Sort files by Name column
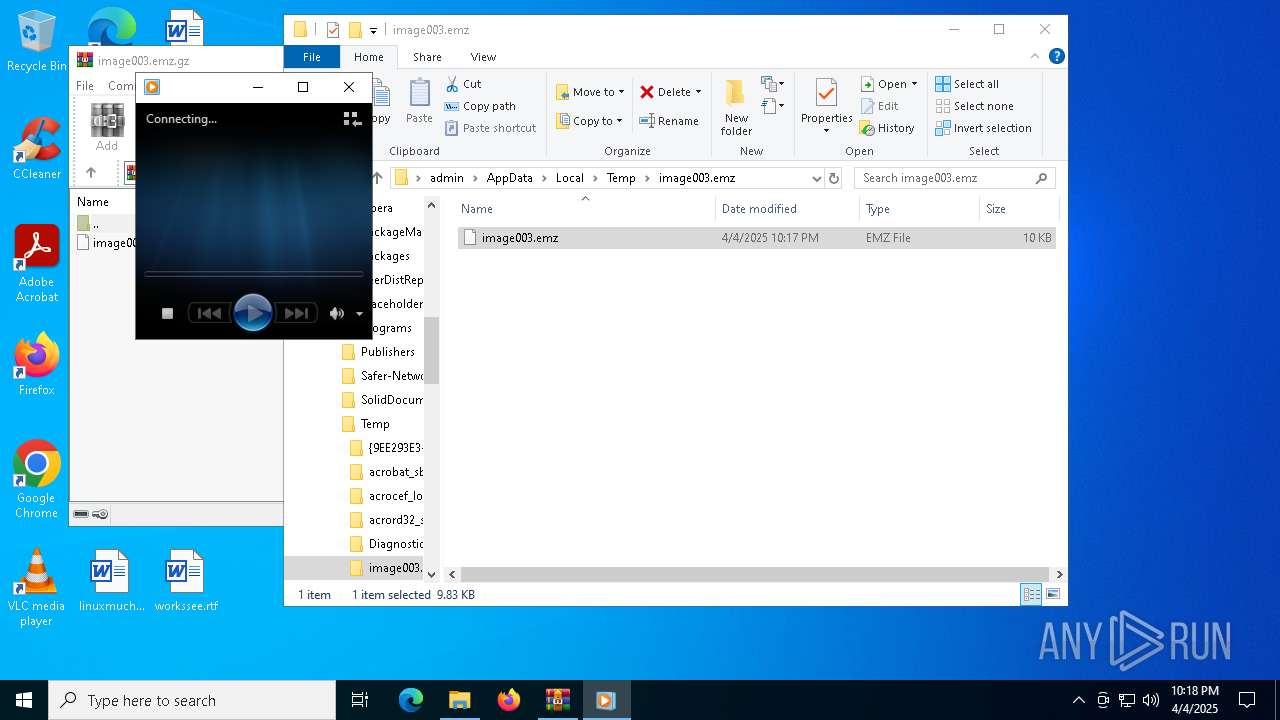This screenshot has width=1280, height=720. pos(586,209)
